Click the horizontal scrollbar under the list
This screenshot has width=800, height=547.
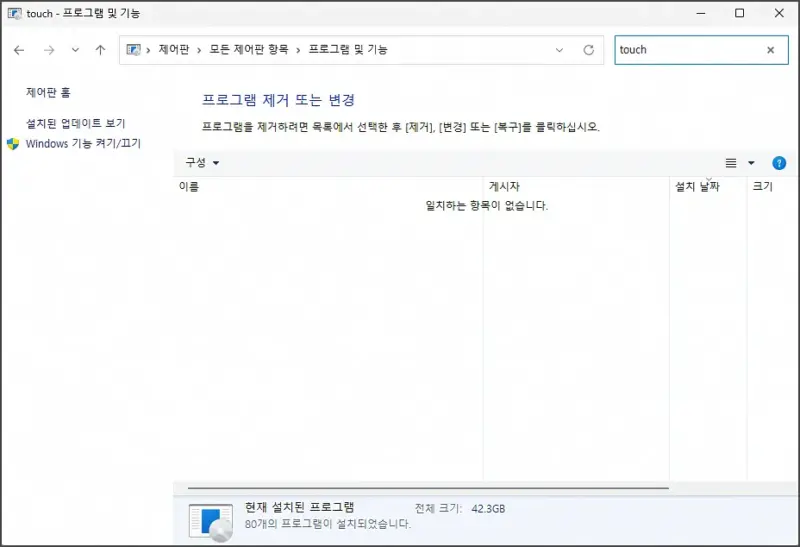tap(428, 488)
